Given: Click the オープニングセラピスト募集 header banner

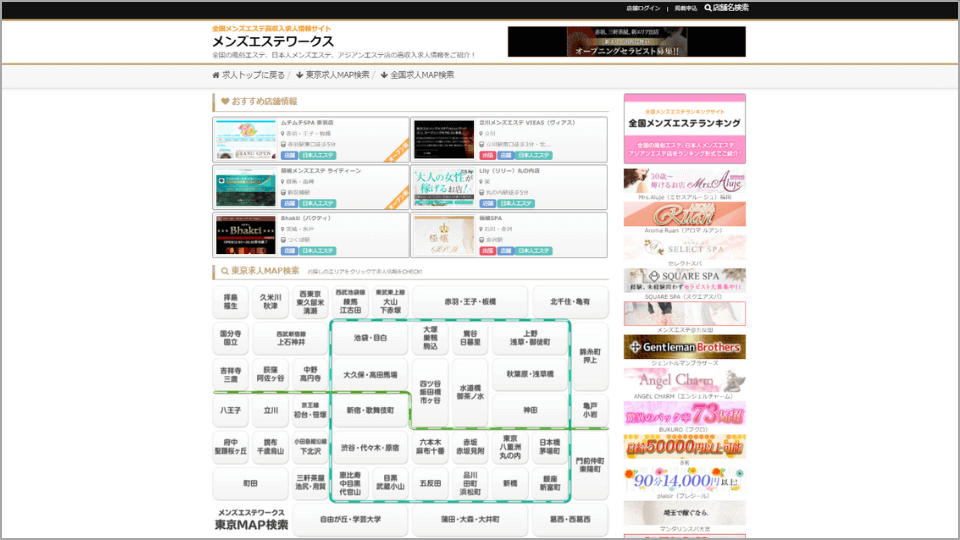Looking at the screenshot, I should [x=626, y=42].
